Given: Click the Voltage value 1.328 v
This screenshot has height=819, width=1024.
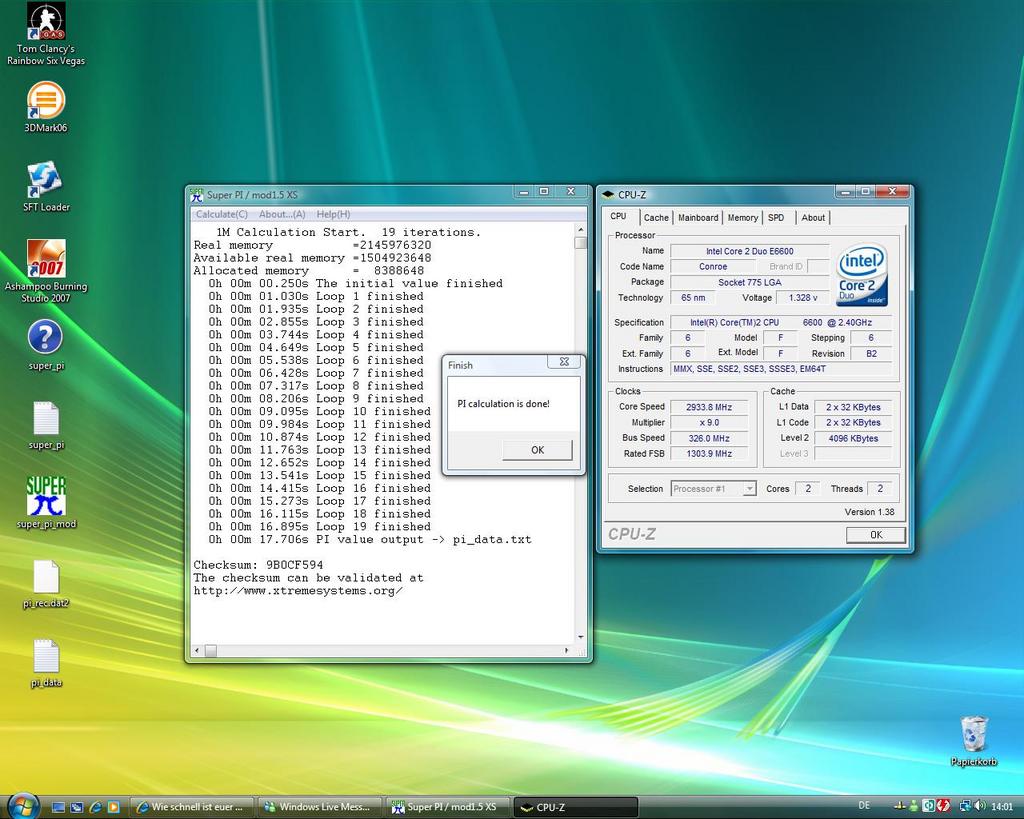Looking at the screenshot, I should 803,298.
